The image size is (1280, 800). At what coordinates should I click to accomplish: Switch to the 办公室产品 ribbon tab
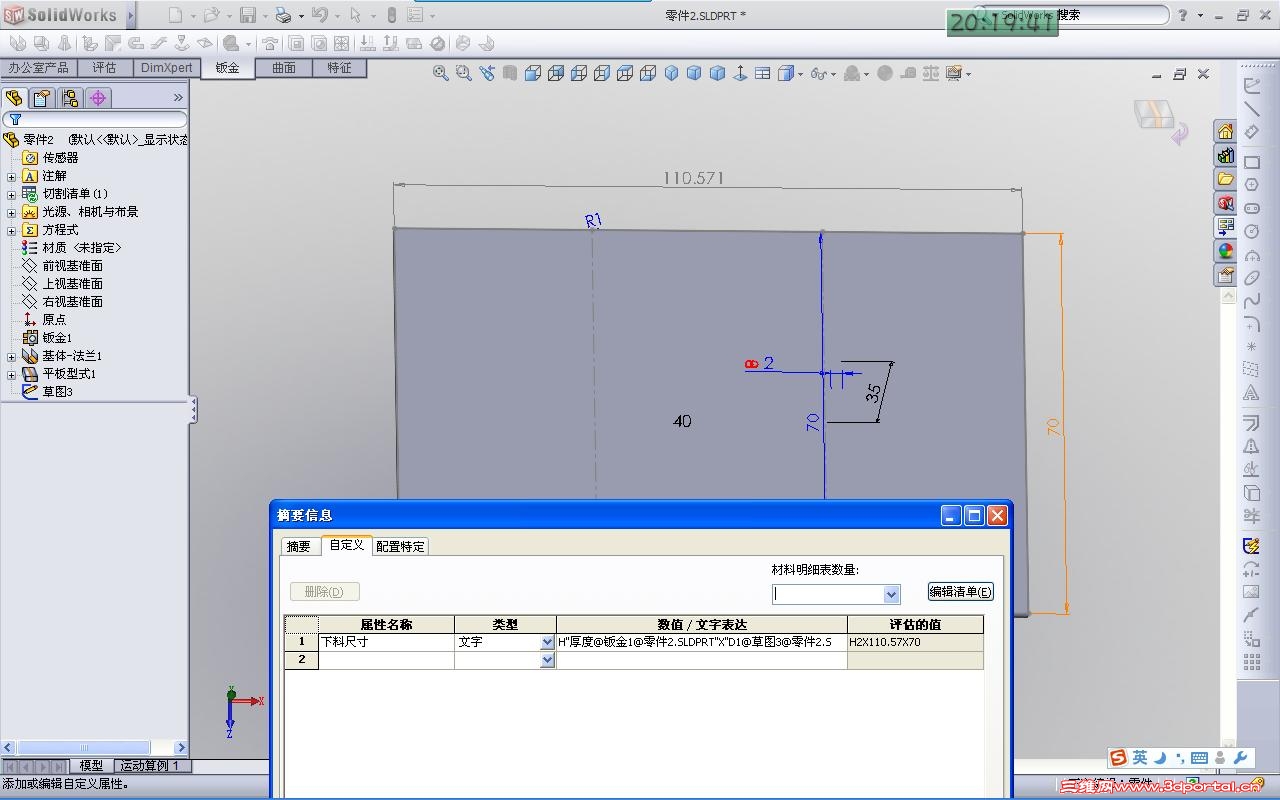click(x=38, y=68)
